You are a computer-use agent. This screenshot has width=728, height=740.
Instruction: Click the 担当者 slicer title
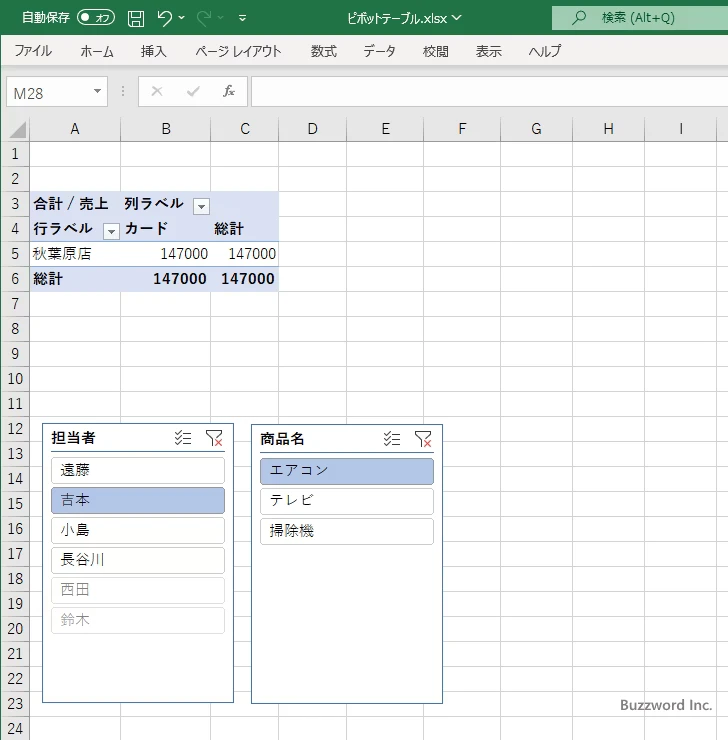74,438
